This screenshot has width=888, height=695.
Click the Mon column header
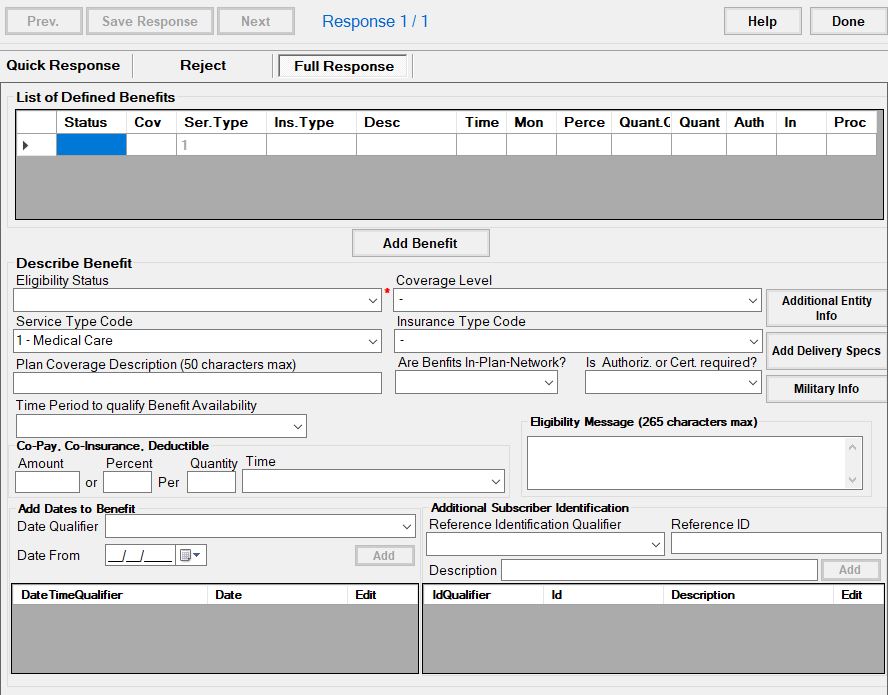[x=531, y=122]
